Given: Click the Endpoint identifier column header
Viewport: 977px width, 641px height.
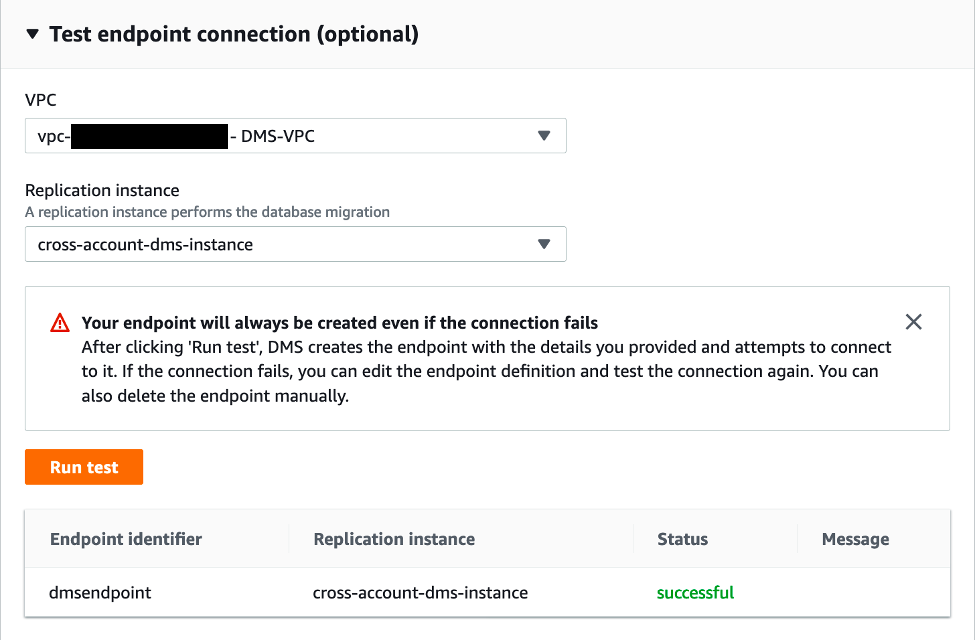Looking at the screenshot, I should [126, 539].
